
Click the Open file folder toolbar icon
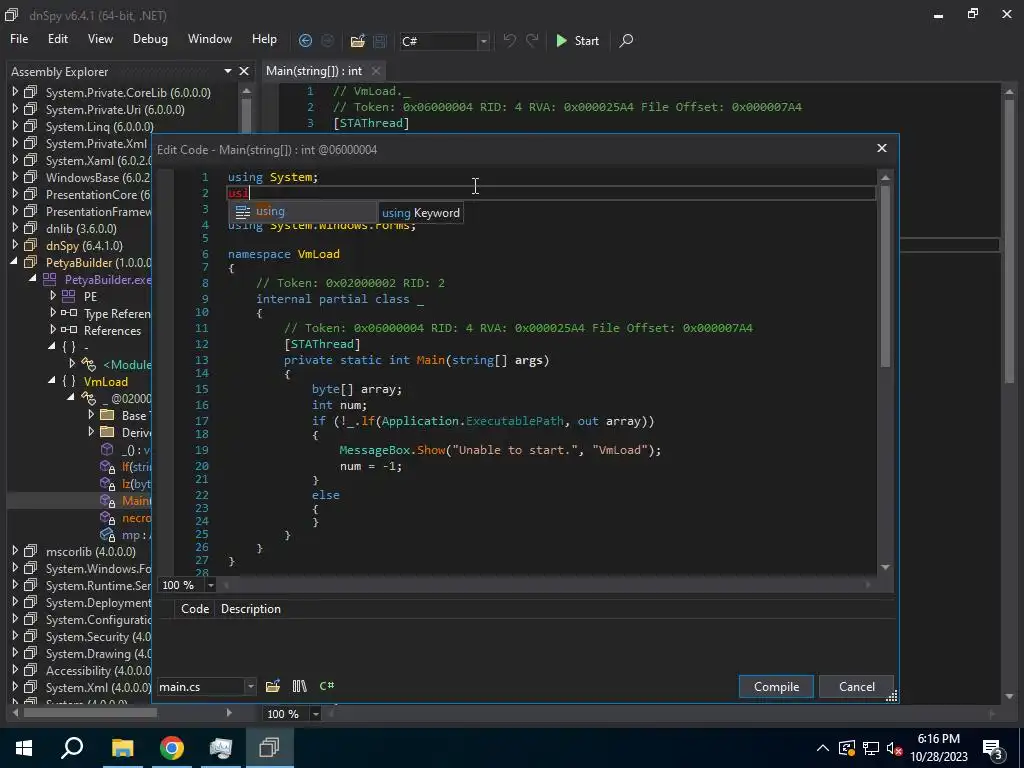tap(357, 40)
